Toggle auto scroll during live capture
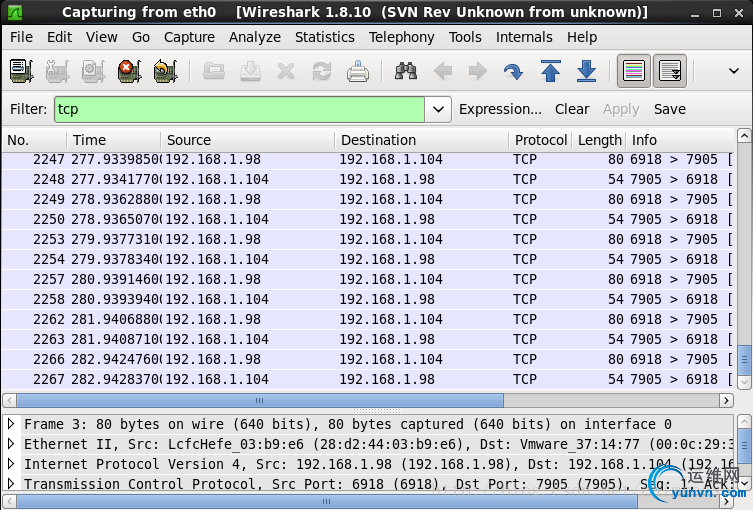 (670, 71)
